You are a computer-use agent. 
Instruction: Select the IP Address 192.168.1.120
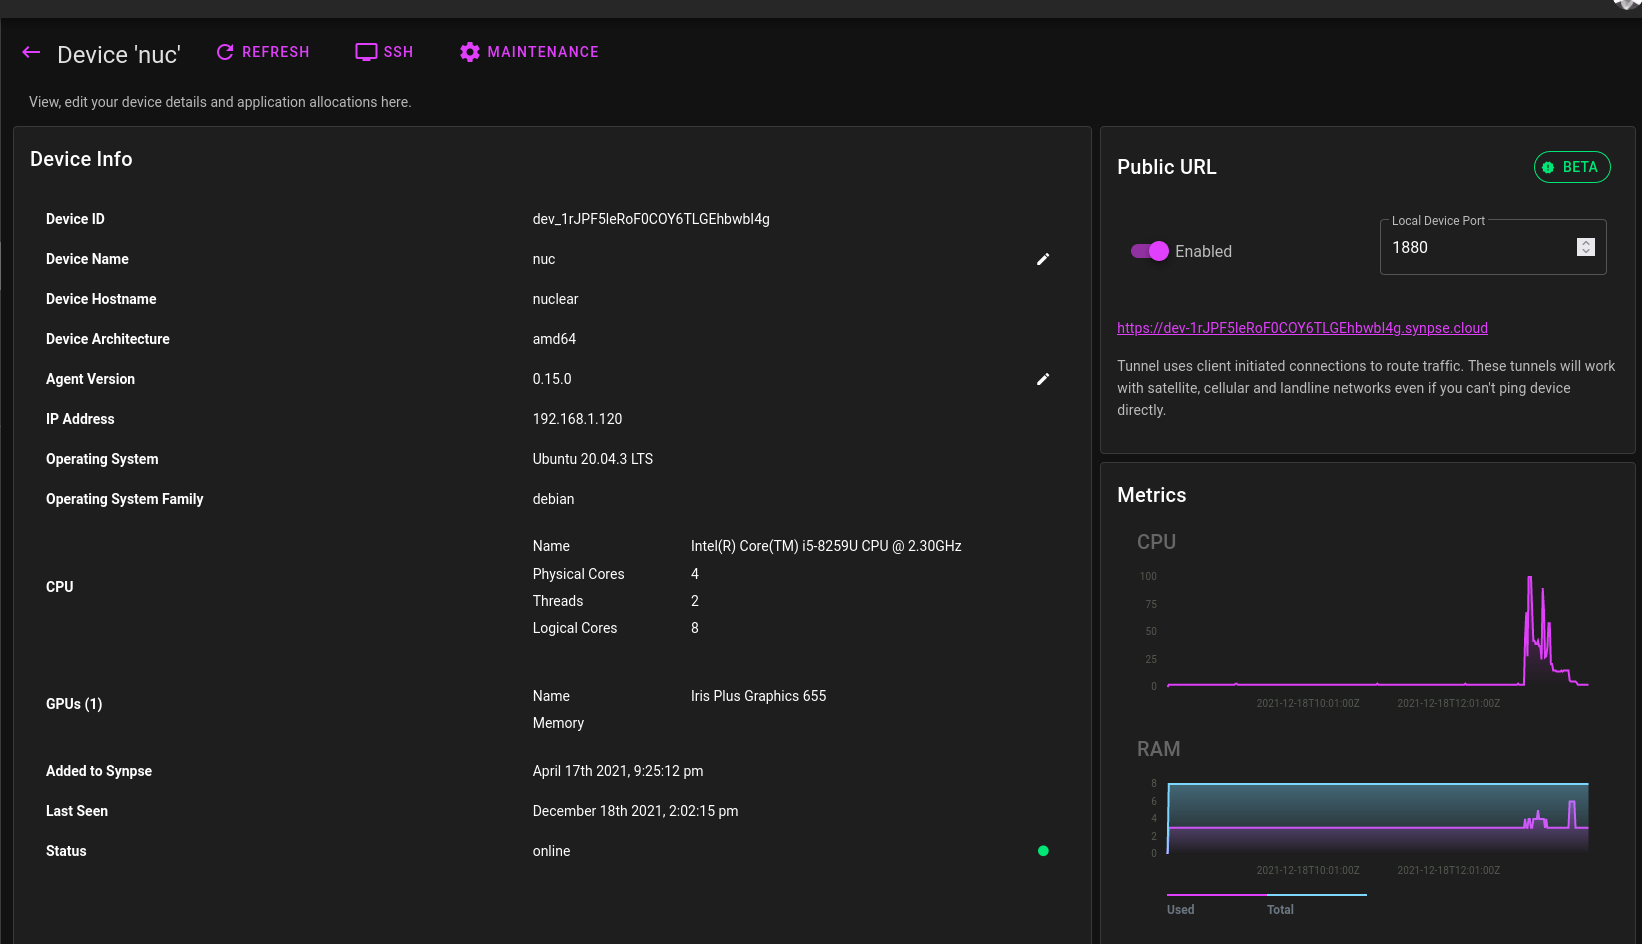(577, 419)
